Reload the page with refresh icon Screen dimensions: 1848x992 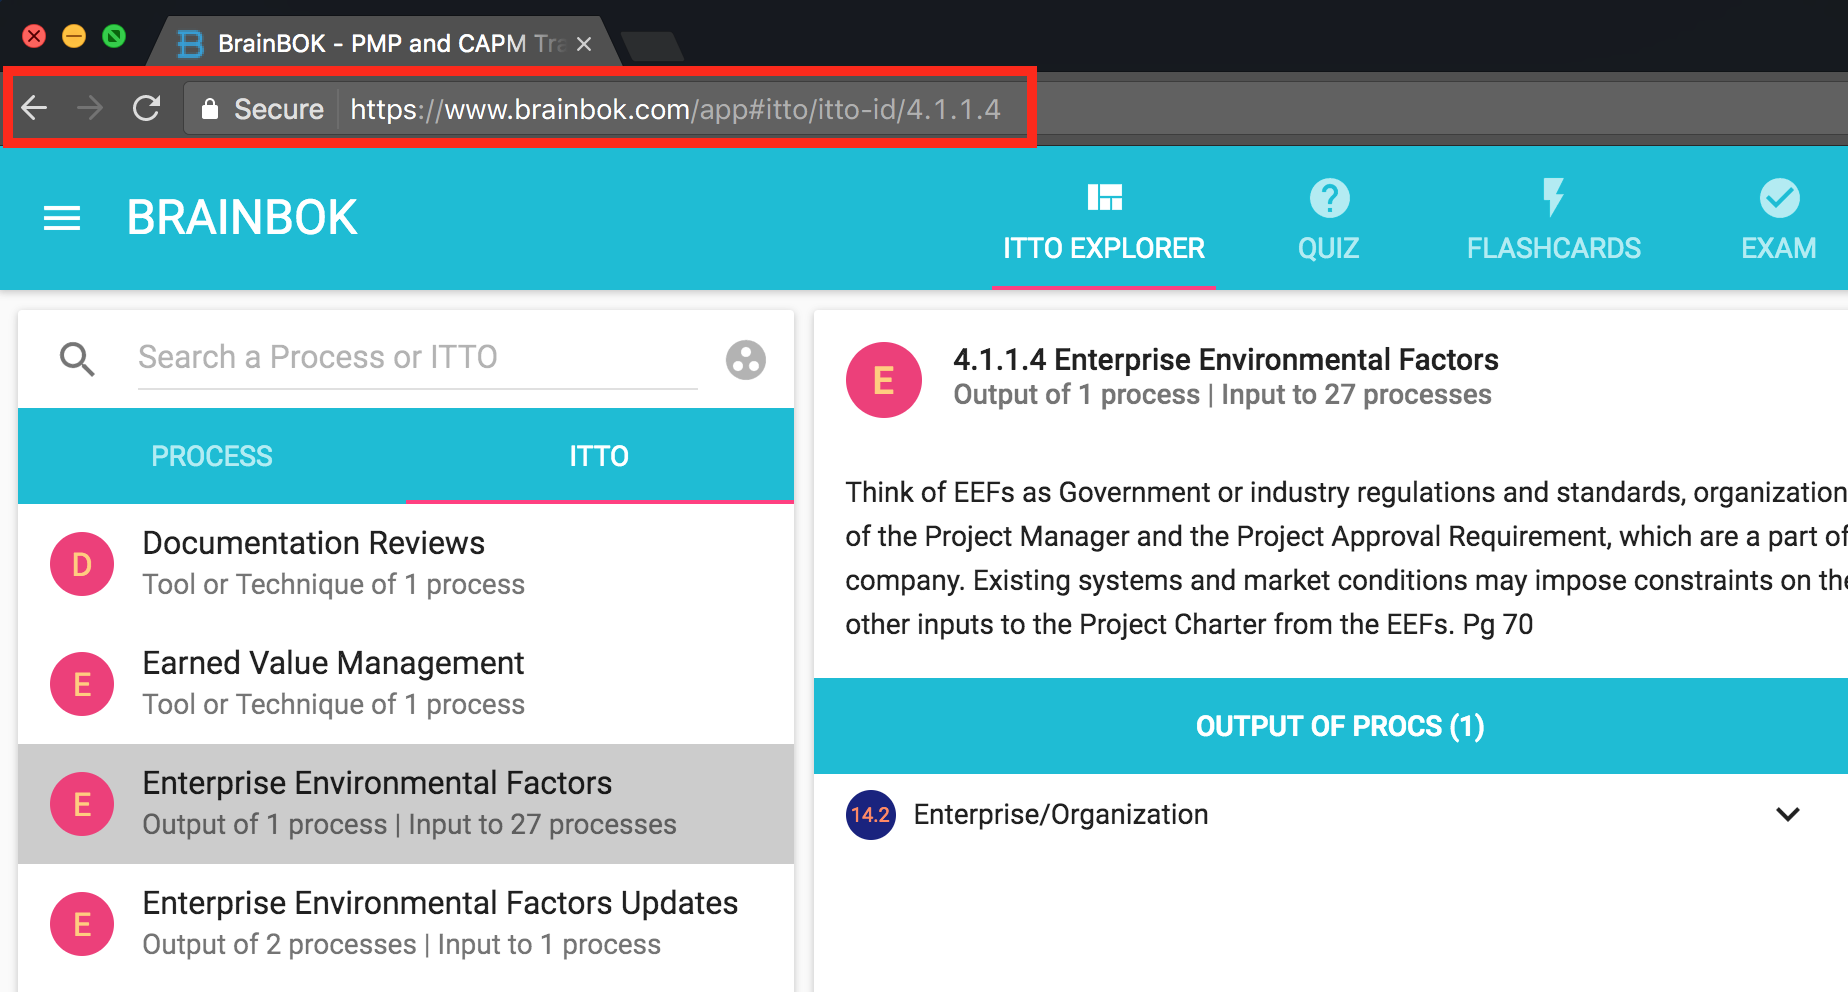(x=147, y=108)
